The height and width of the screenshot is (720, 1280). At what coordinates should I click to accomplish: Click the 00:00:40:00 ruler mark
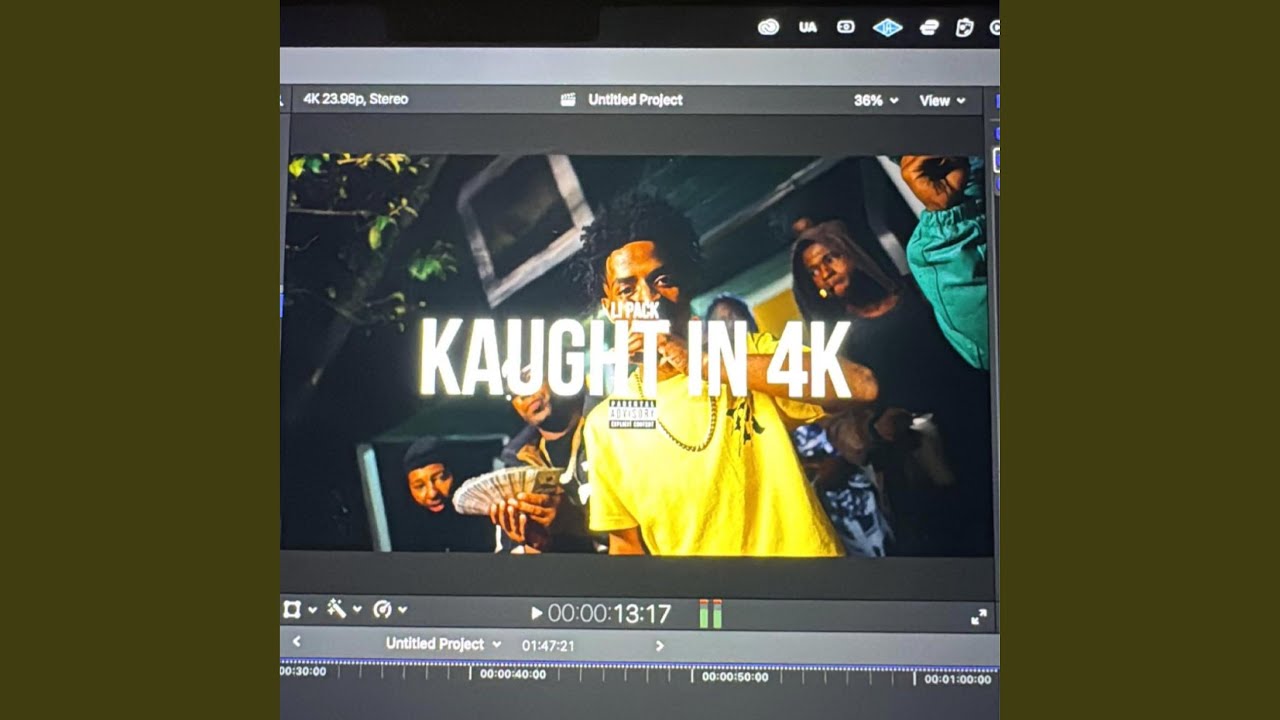[x=512, y=675]
